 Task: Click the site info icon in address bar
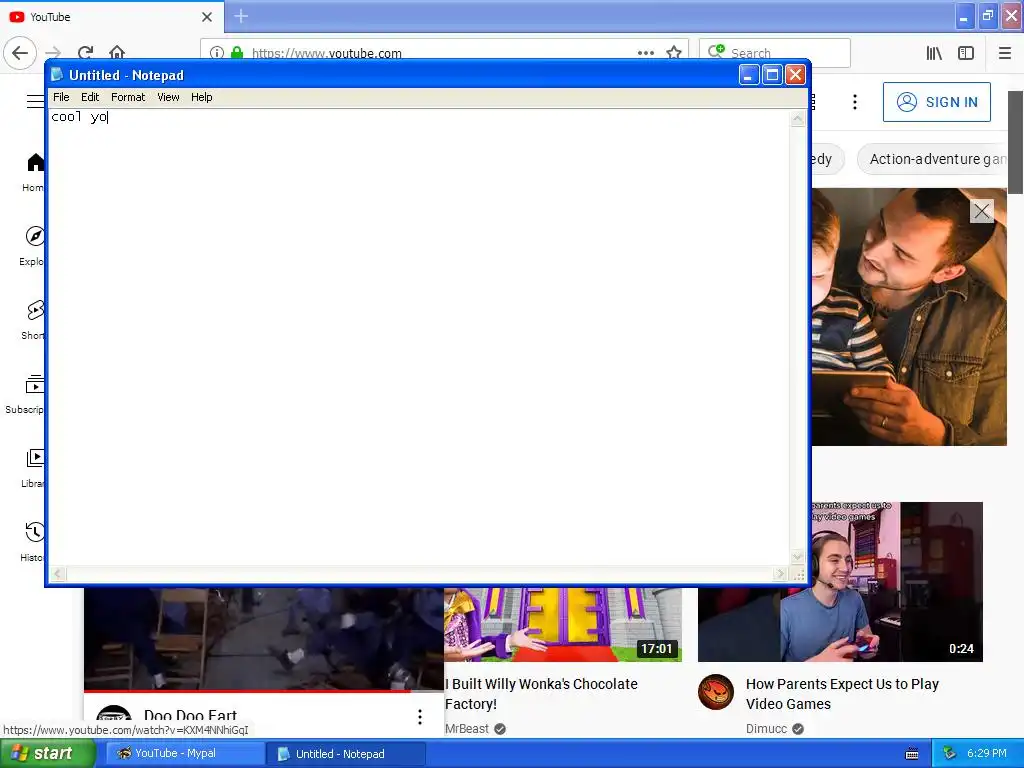click(217, 53)
